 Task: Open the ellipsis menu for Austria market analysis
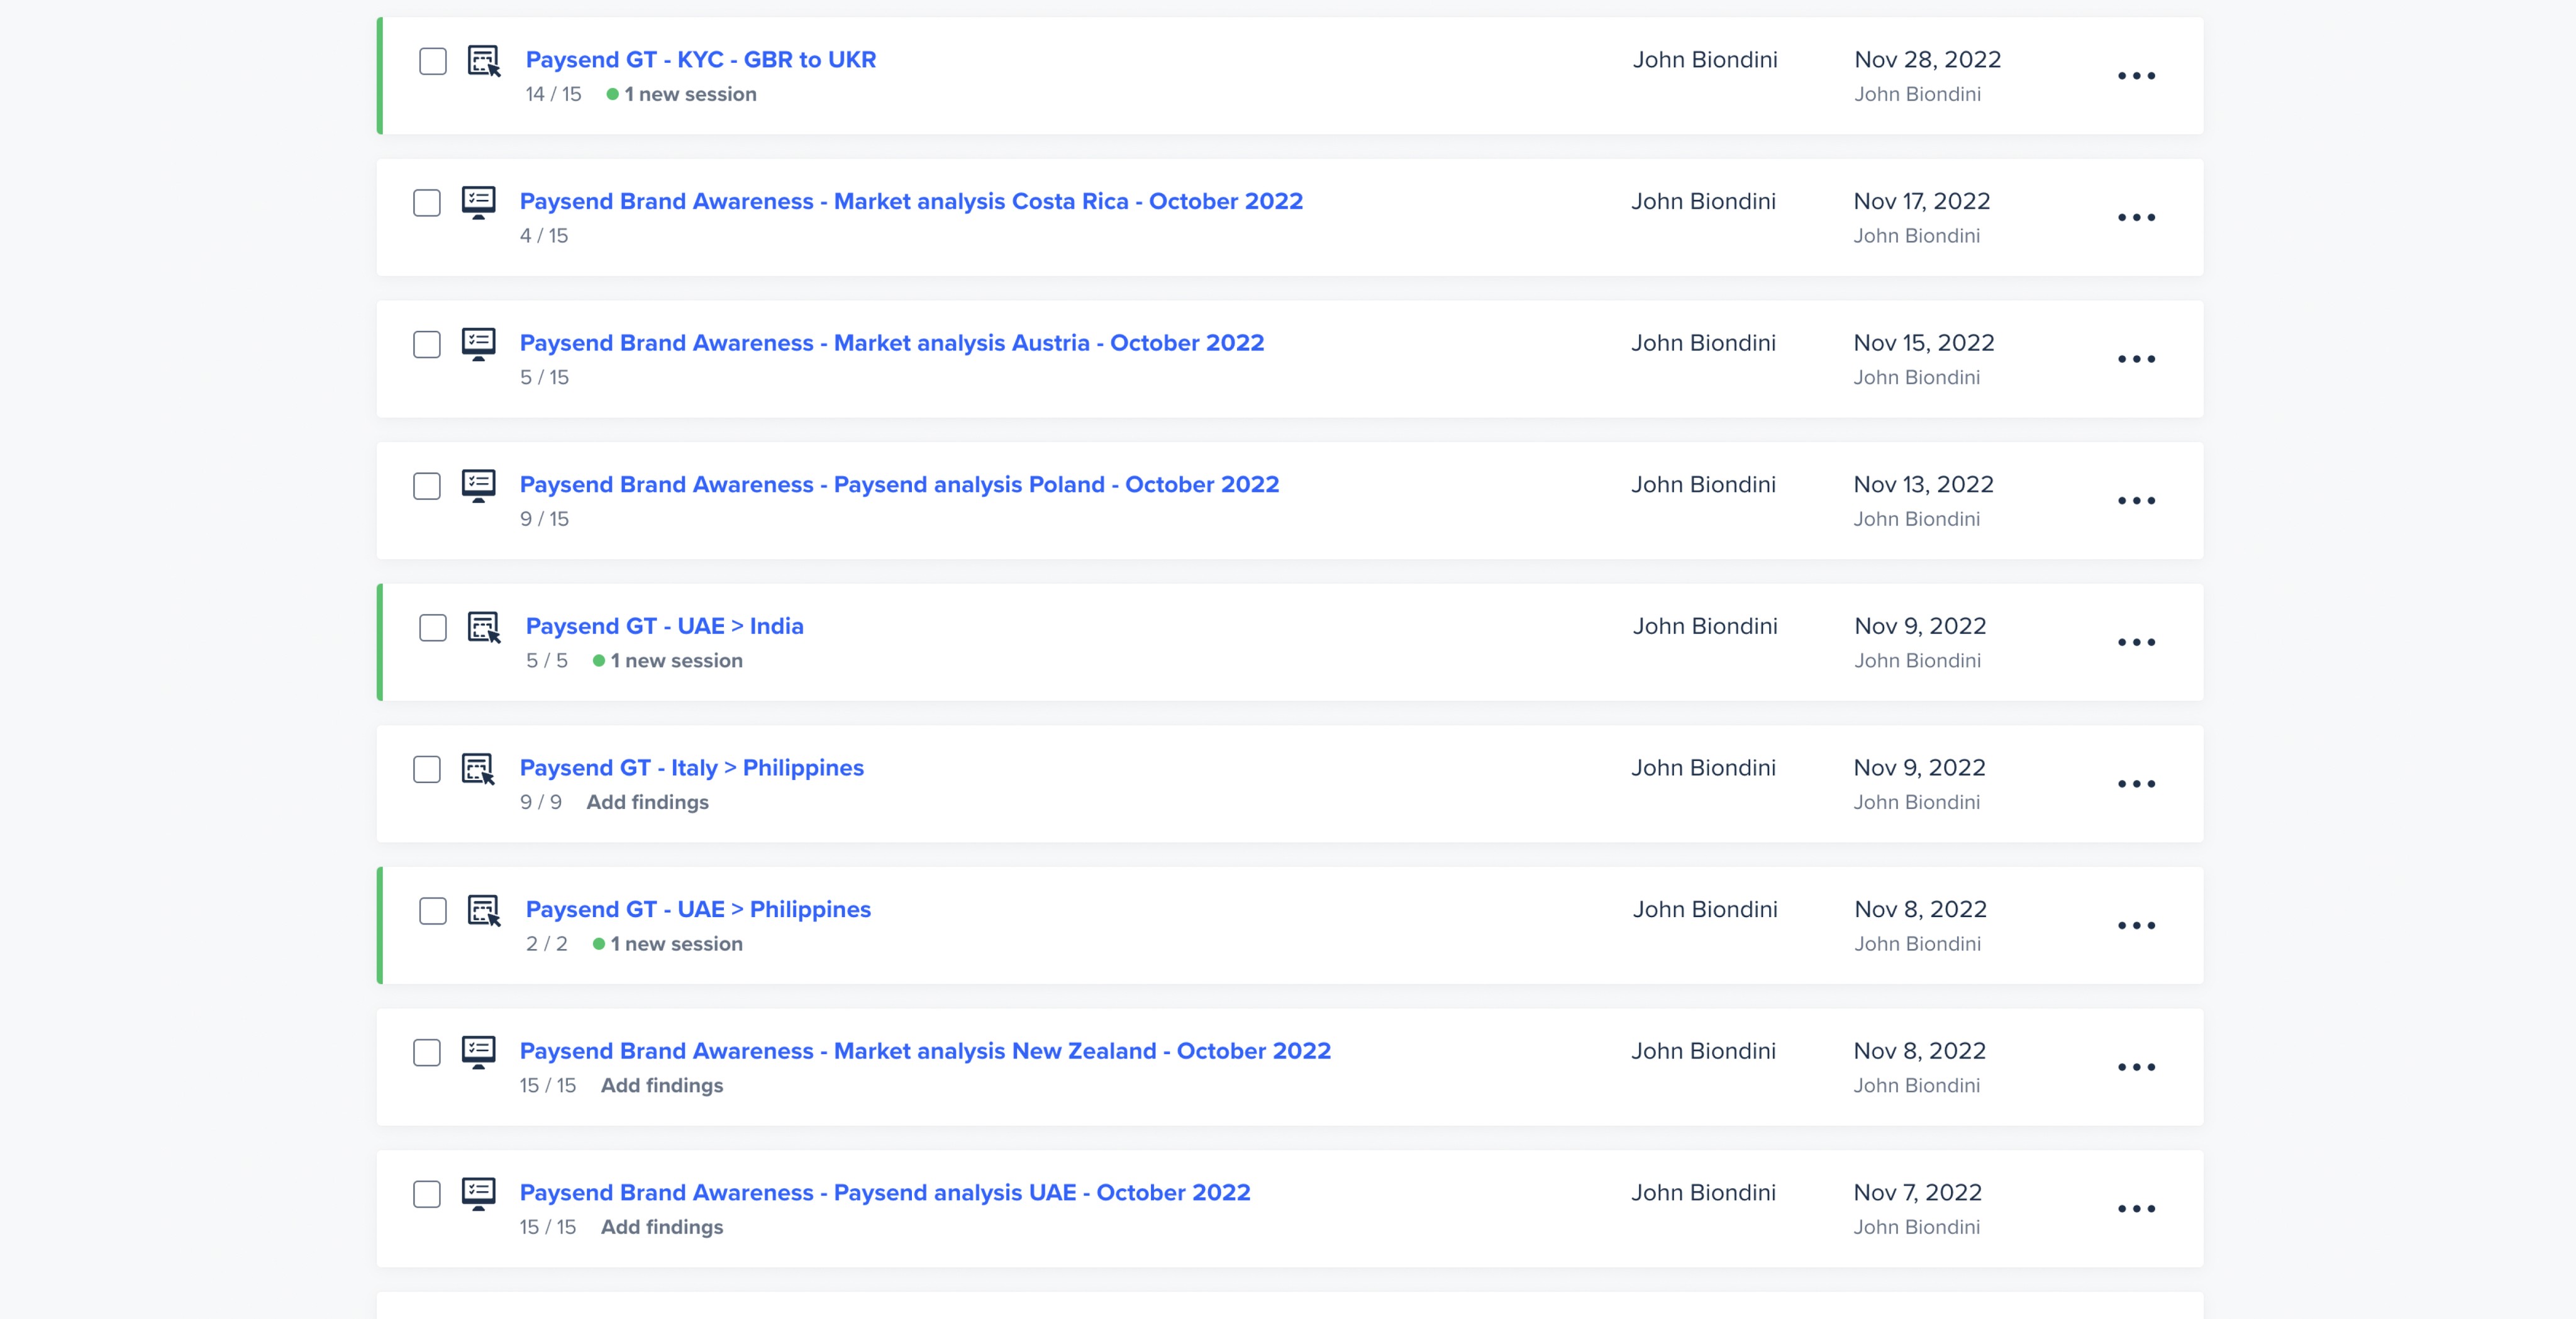[x=2136, y=359]
